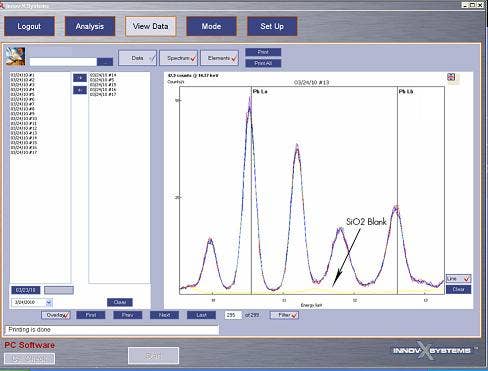The image size is (488, 371).
Task: Select 03/24/10 #12 in left list
Action: [x=24, y=128]
